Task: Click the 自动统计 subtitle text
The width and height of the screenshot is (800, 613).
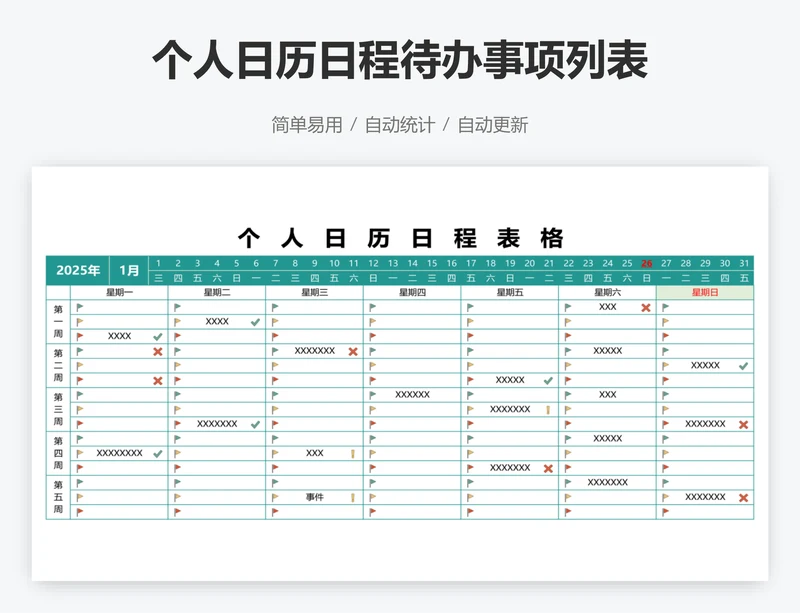Action: [x=400, y=125]
